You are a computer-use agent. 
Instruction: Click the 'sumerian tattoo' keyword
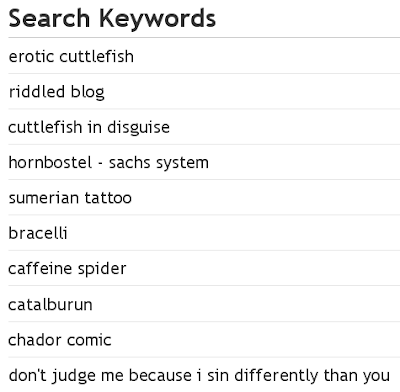point(70,198)
